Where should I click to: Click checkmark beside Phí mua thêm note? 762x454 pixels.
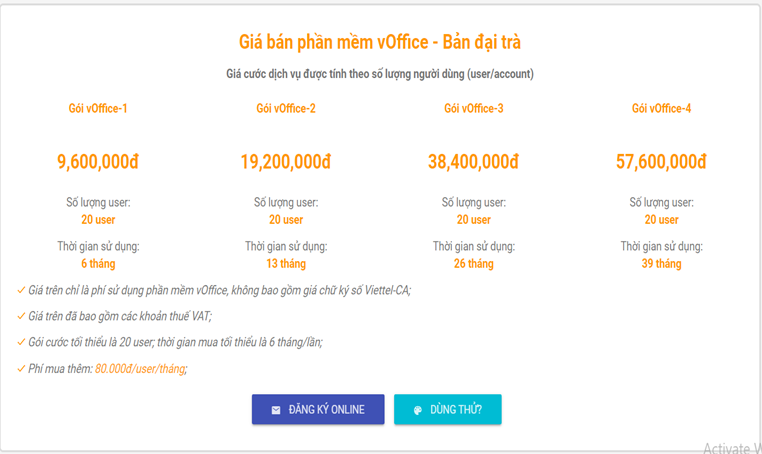pos(21,368)
